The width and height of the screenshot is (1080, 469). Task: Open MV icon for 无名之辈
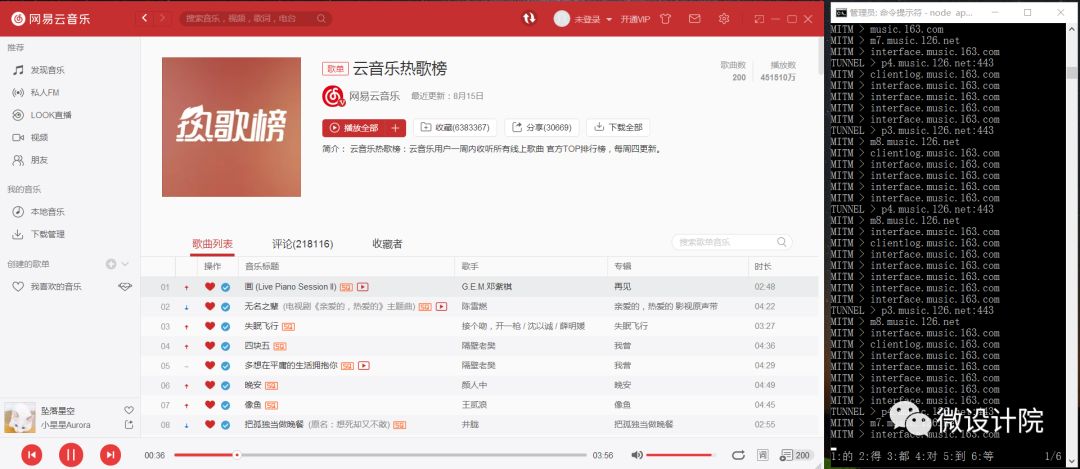pyautogui.click(x=442, y=306)
